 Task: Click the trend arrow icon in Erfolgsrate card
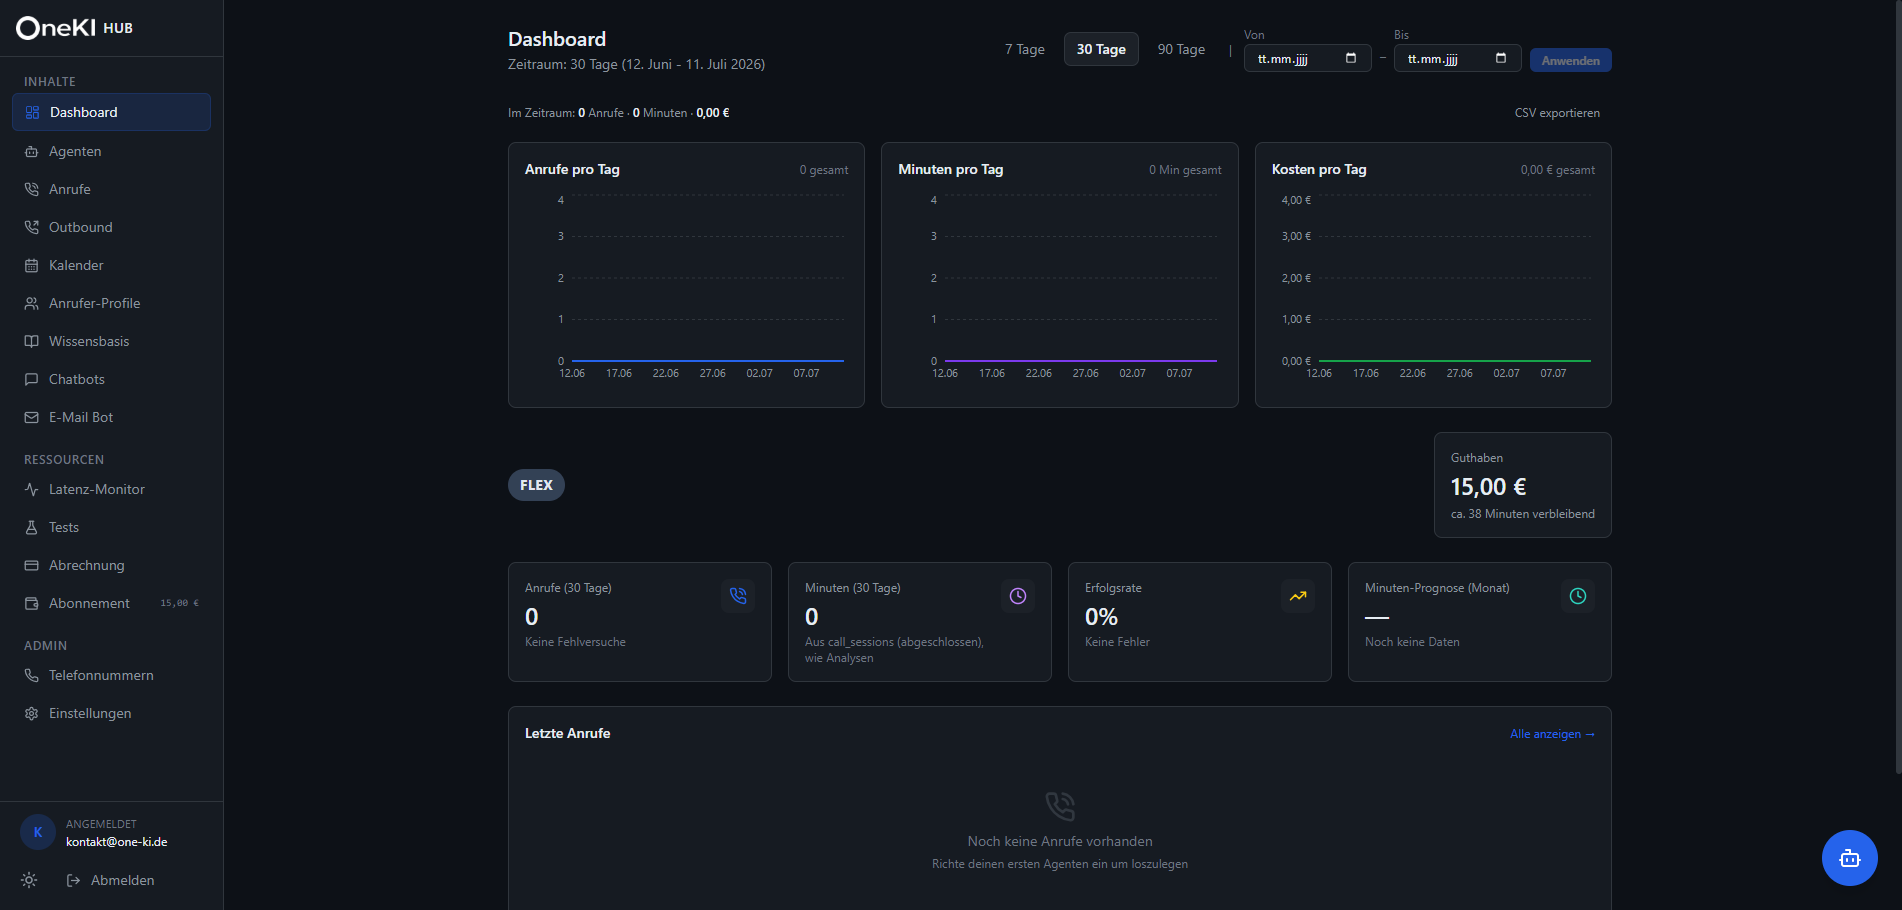tap(1298, 596)
